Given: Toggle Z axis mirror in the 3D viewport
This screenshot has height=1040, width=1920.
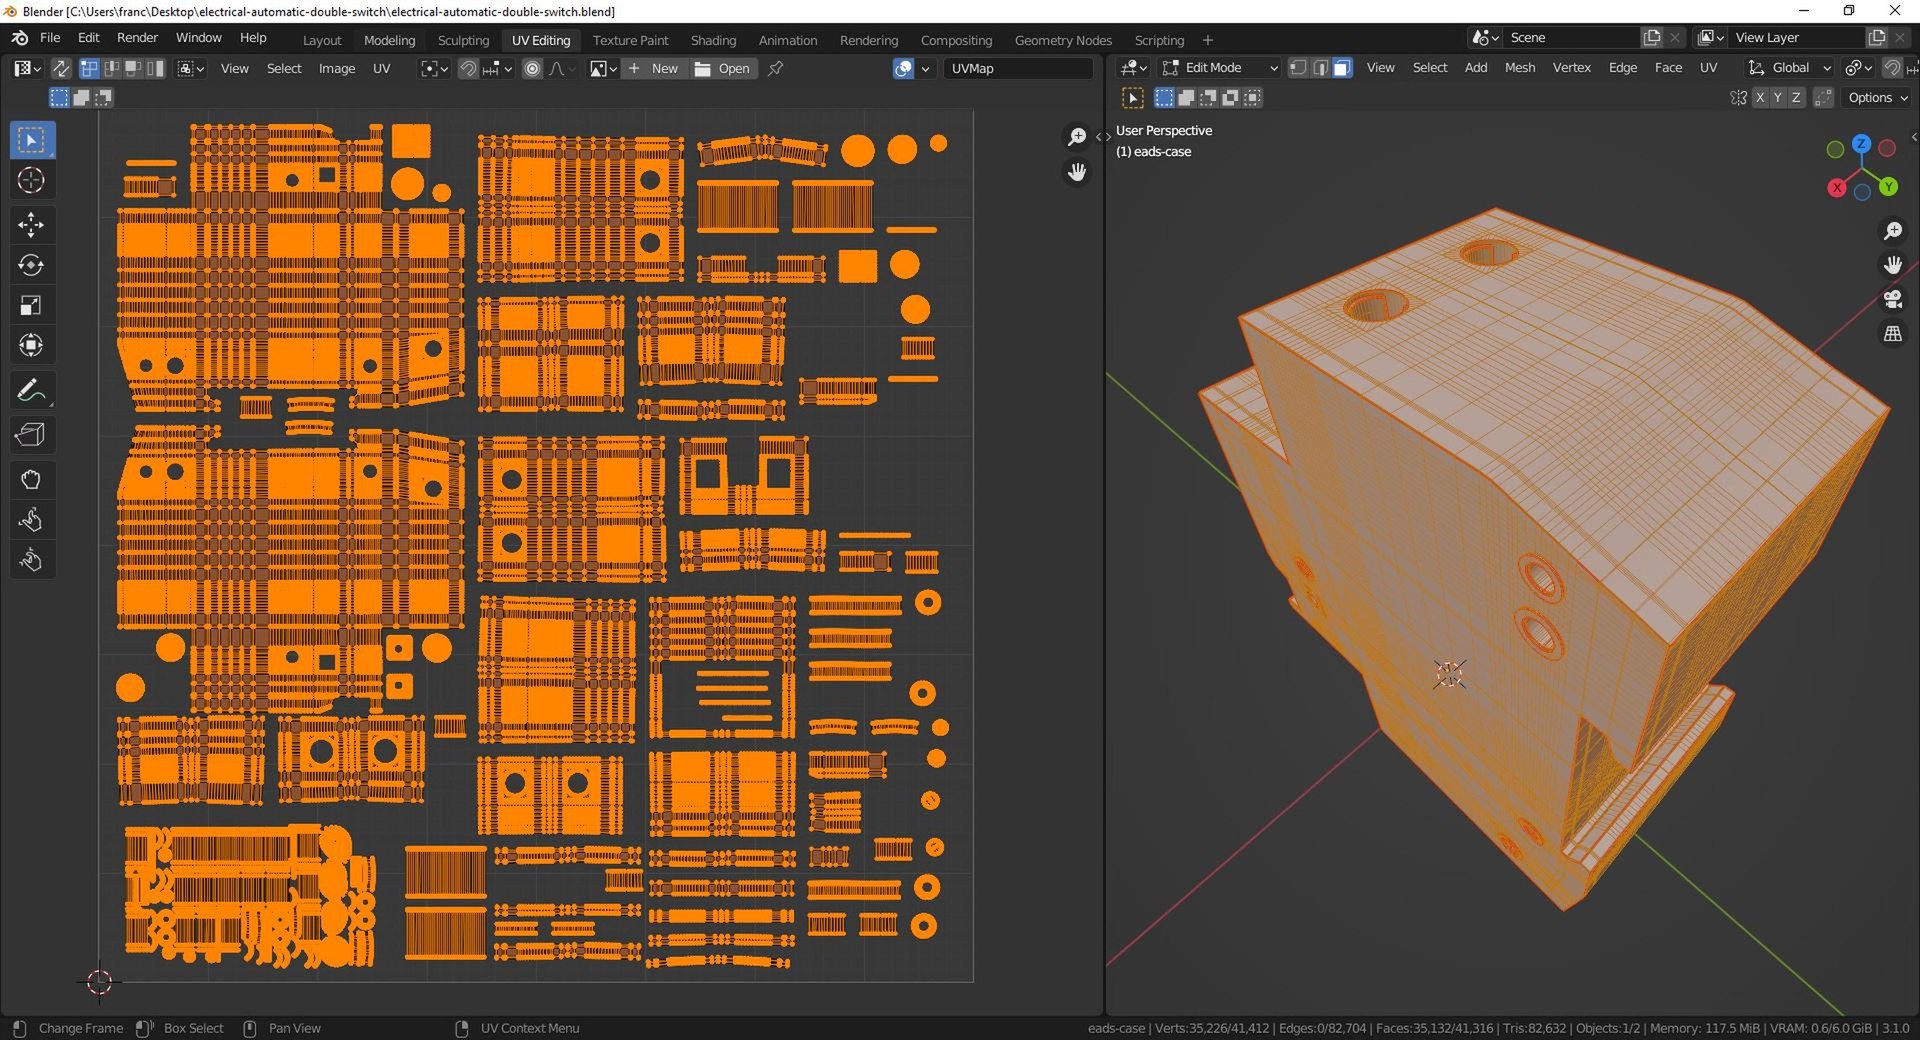Looking at the screenshot, I should click(x=1796, y=97).
